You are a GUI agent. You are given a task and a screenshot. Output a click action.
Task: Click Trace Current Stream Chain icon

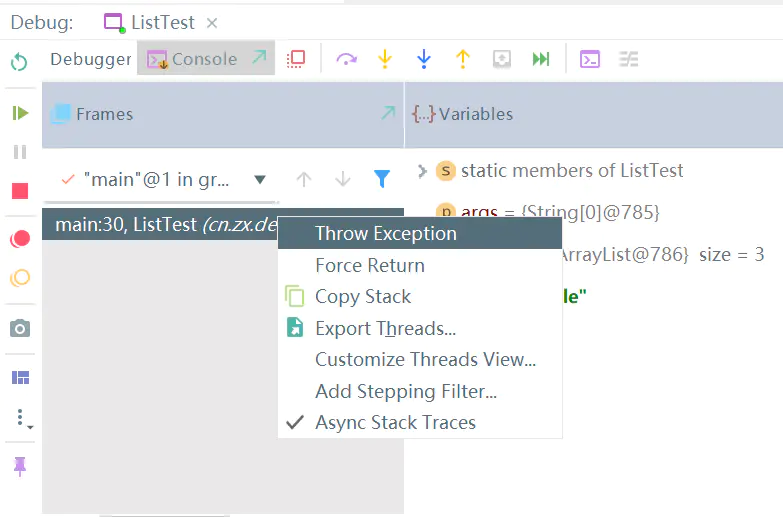pos(629,59)
